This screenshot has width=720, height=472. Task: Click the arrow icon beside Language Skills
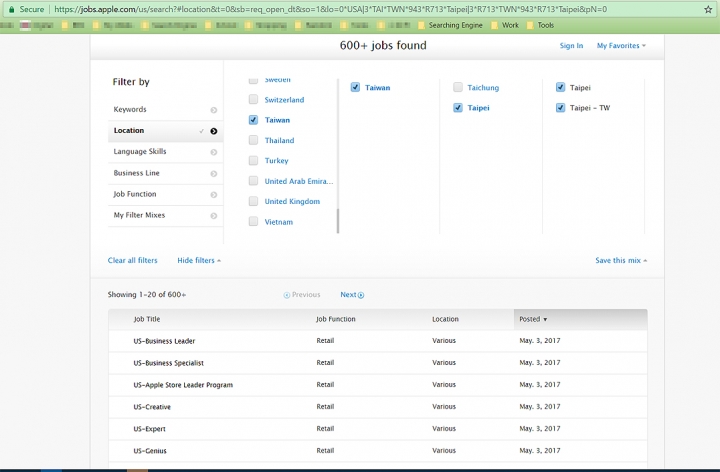[214, 152]
